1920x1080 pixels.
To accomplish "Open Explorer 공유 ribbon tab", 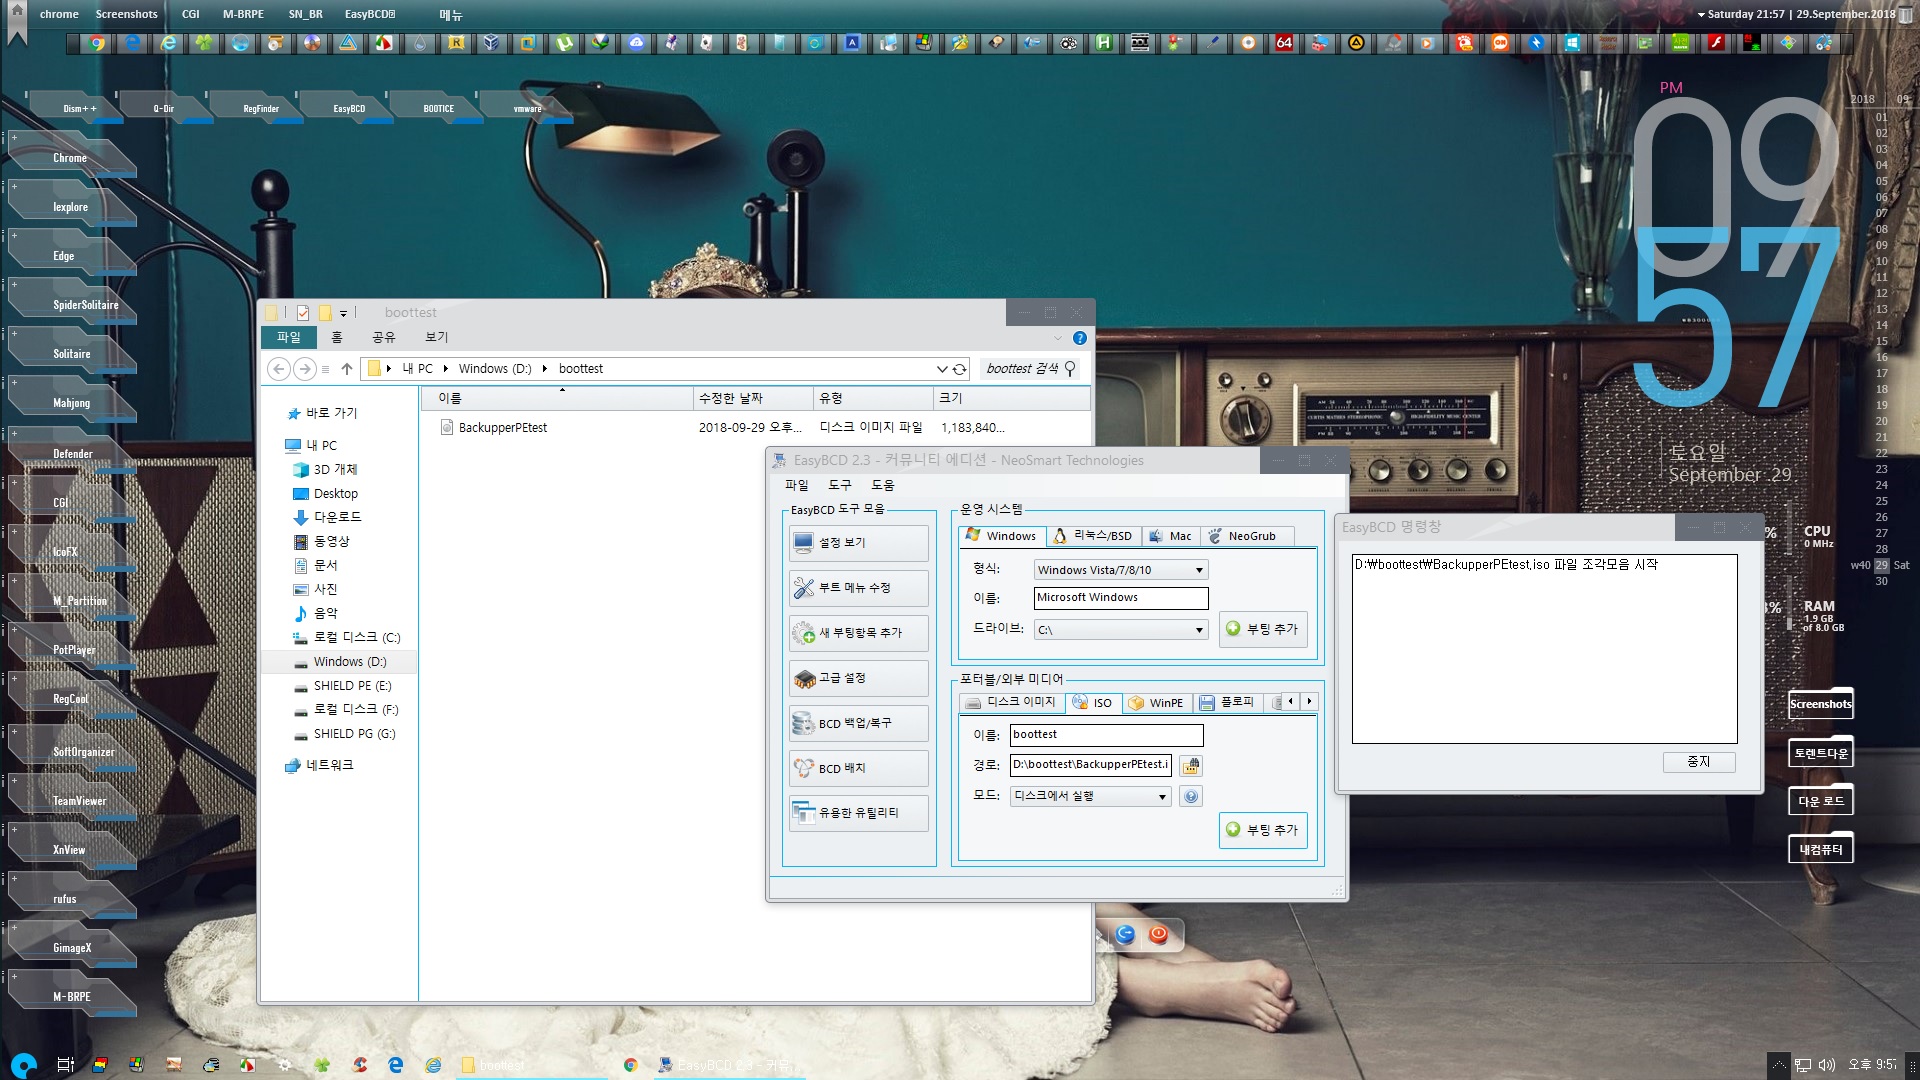I will coord(384,338).
